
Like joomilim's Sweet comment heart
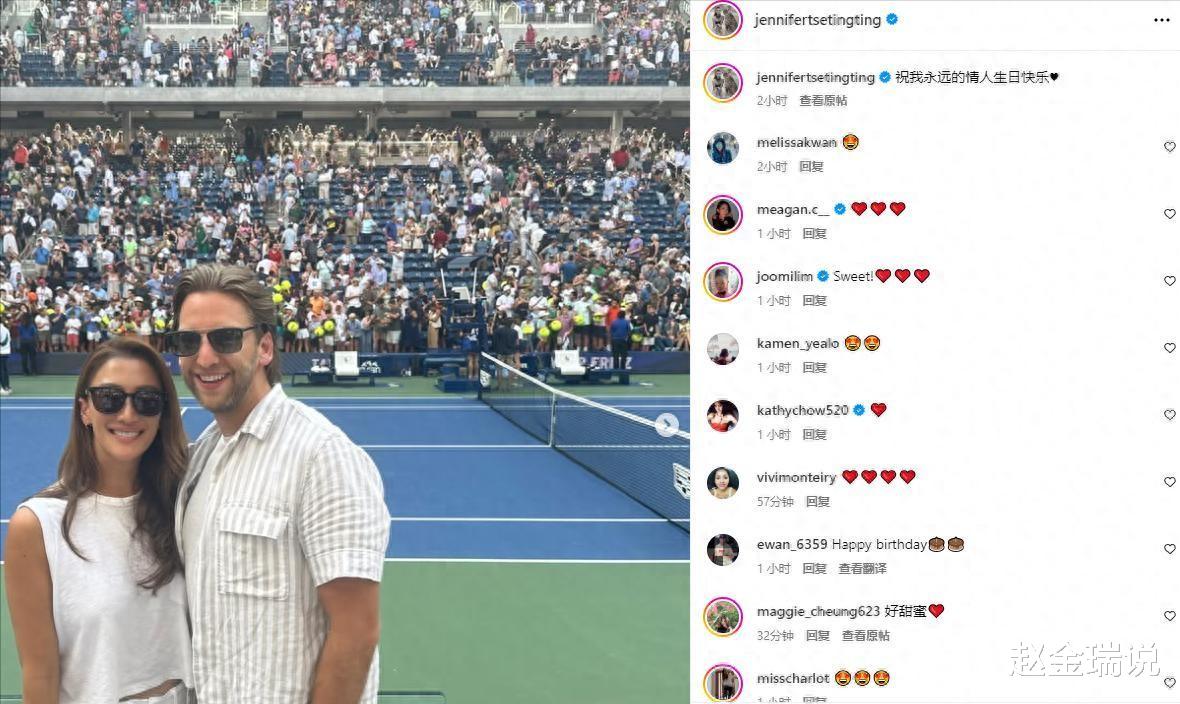click(1169, 281)
